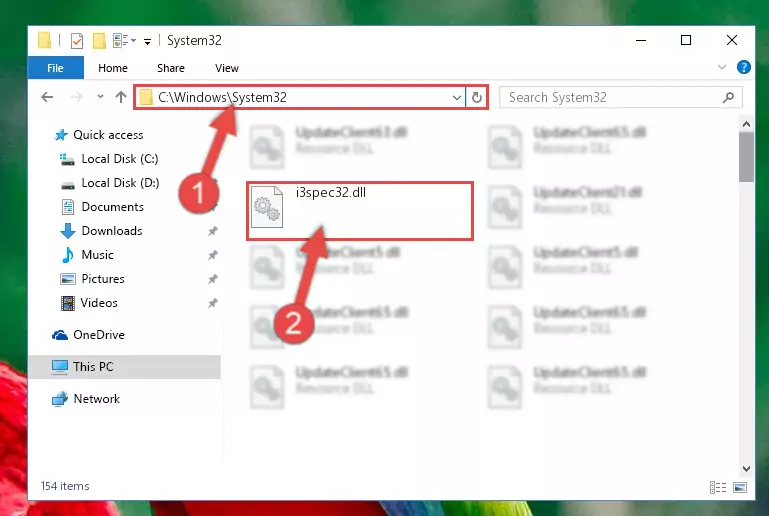The height and width of the screenshot is (516, 769).
Task: Click the 154 items status text
Action: click(65, 486)
